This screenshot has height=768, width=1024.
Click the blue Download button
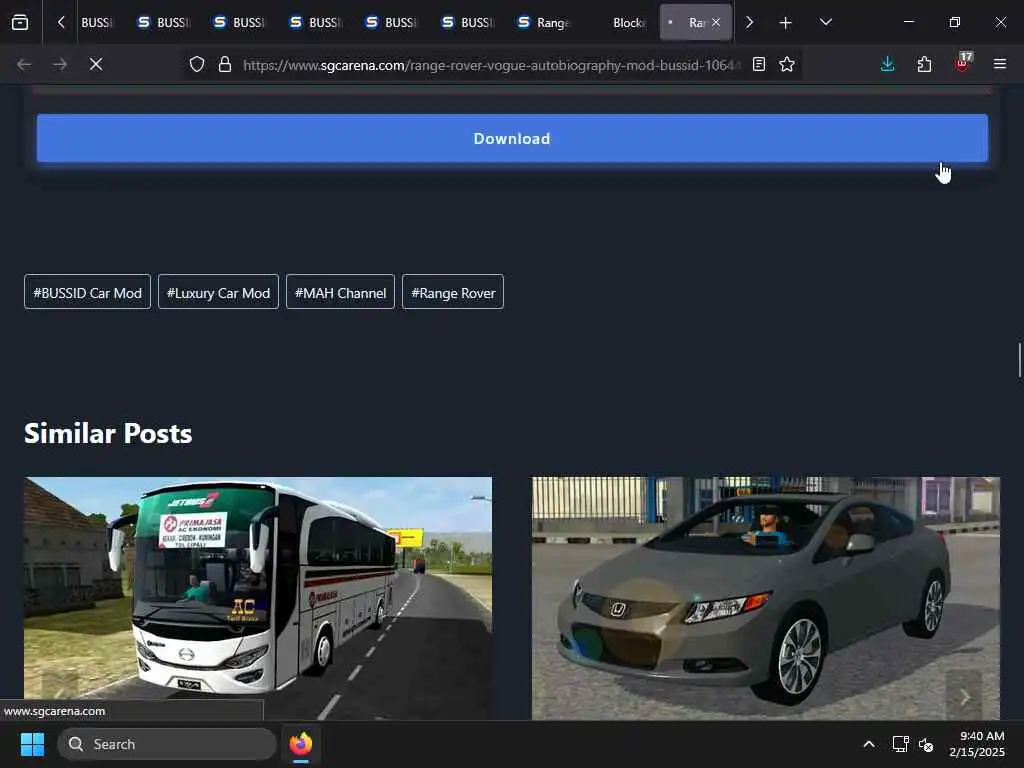(x=512, y=138)
